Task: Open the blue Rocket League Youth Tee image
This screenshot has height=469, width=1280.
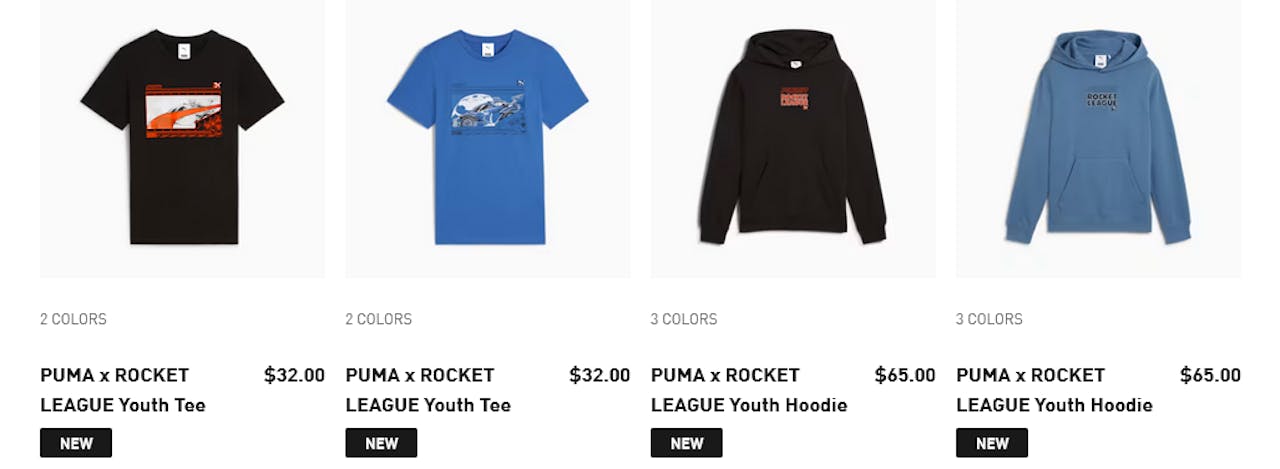Action: (x=488, y=139)
